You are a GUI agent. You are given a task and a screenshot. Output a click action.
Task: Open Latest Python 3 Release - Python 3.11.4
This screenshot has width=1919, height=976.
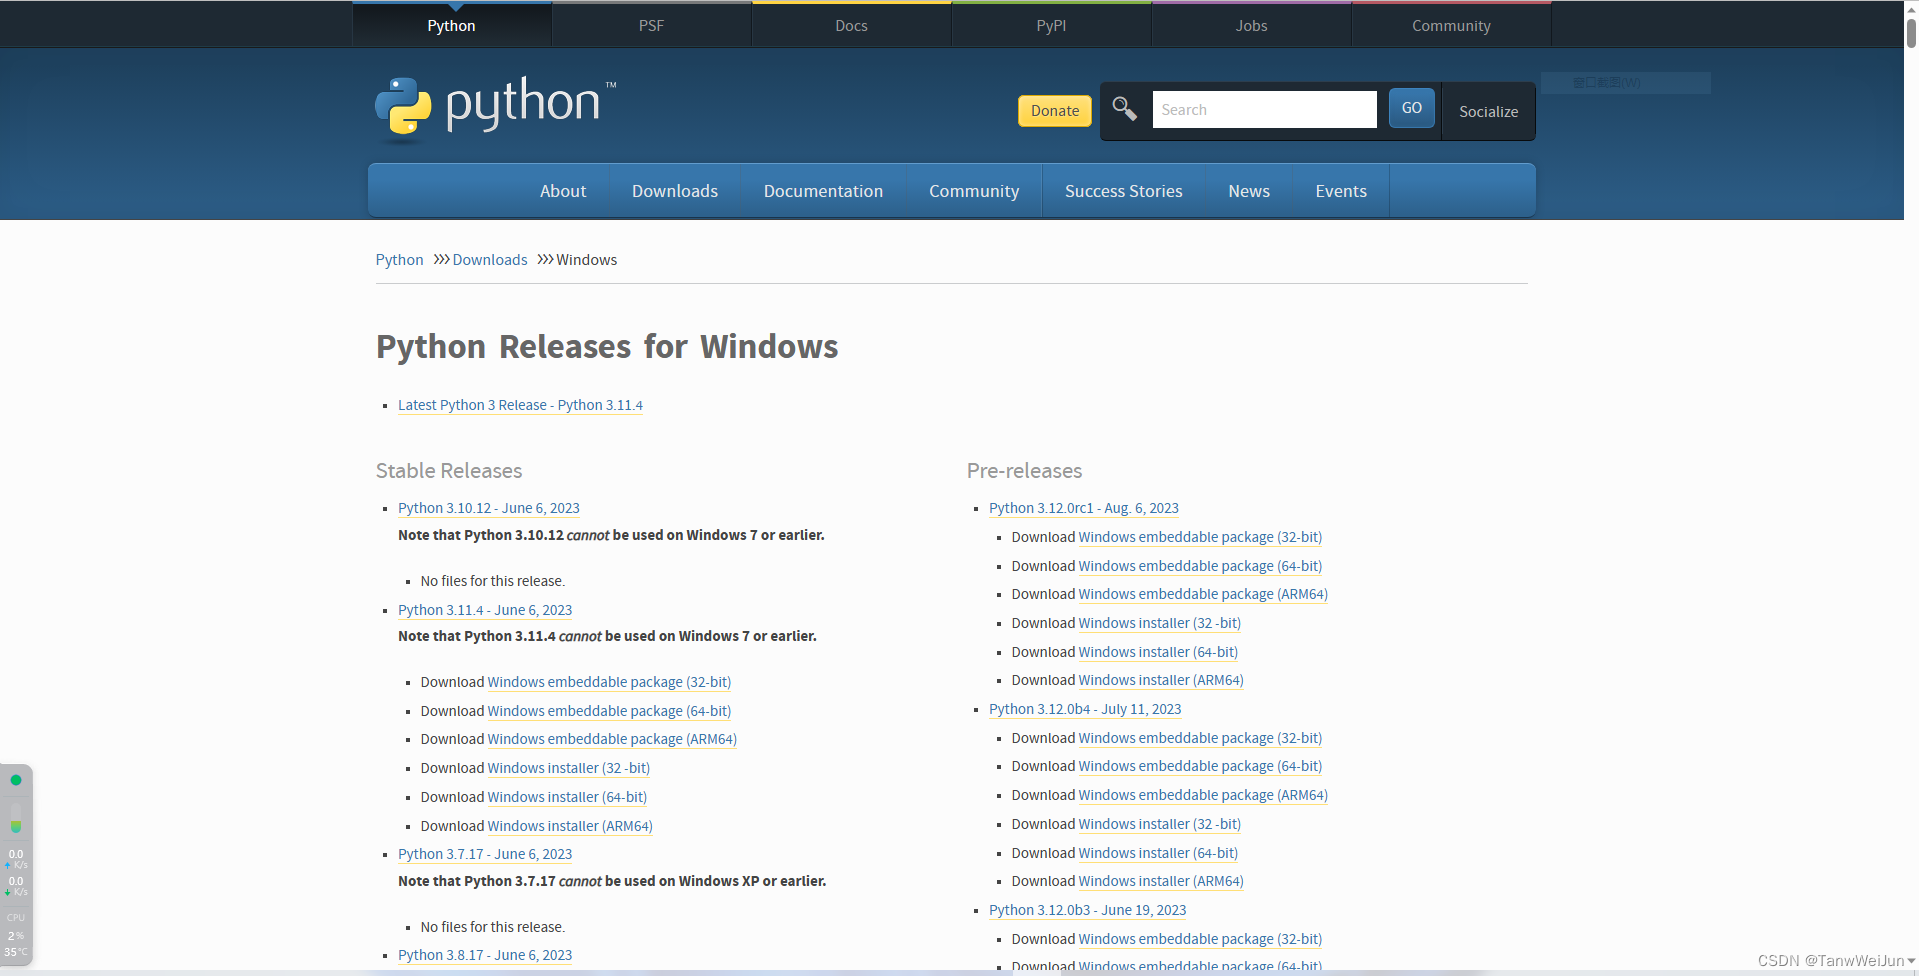pyautogui.click(x=520, y=405)
